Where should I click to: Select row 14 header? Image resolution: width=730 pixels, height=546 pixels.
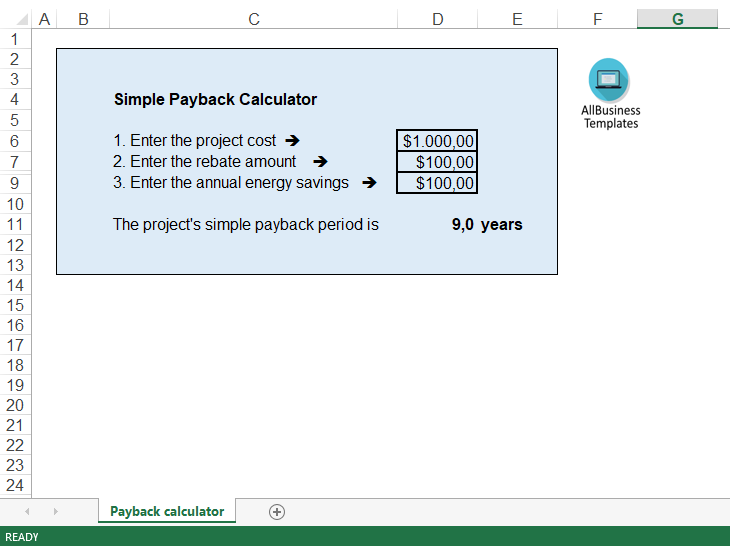coord(15,285)
